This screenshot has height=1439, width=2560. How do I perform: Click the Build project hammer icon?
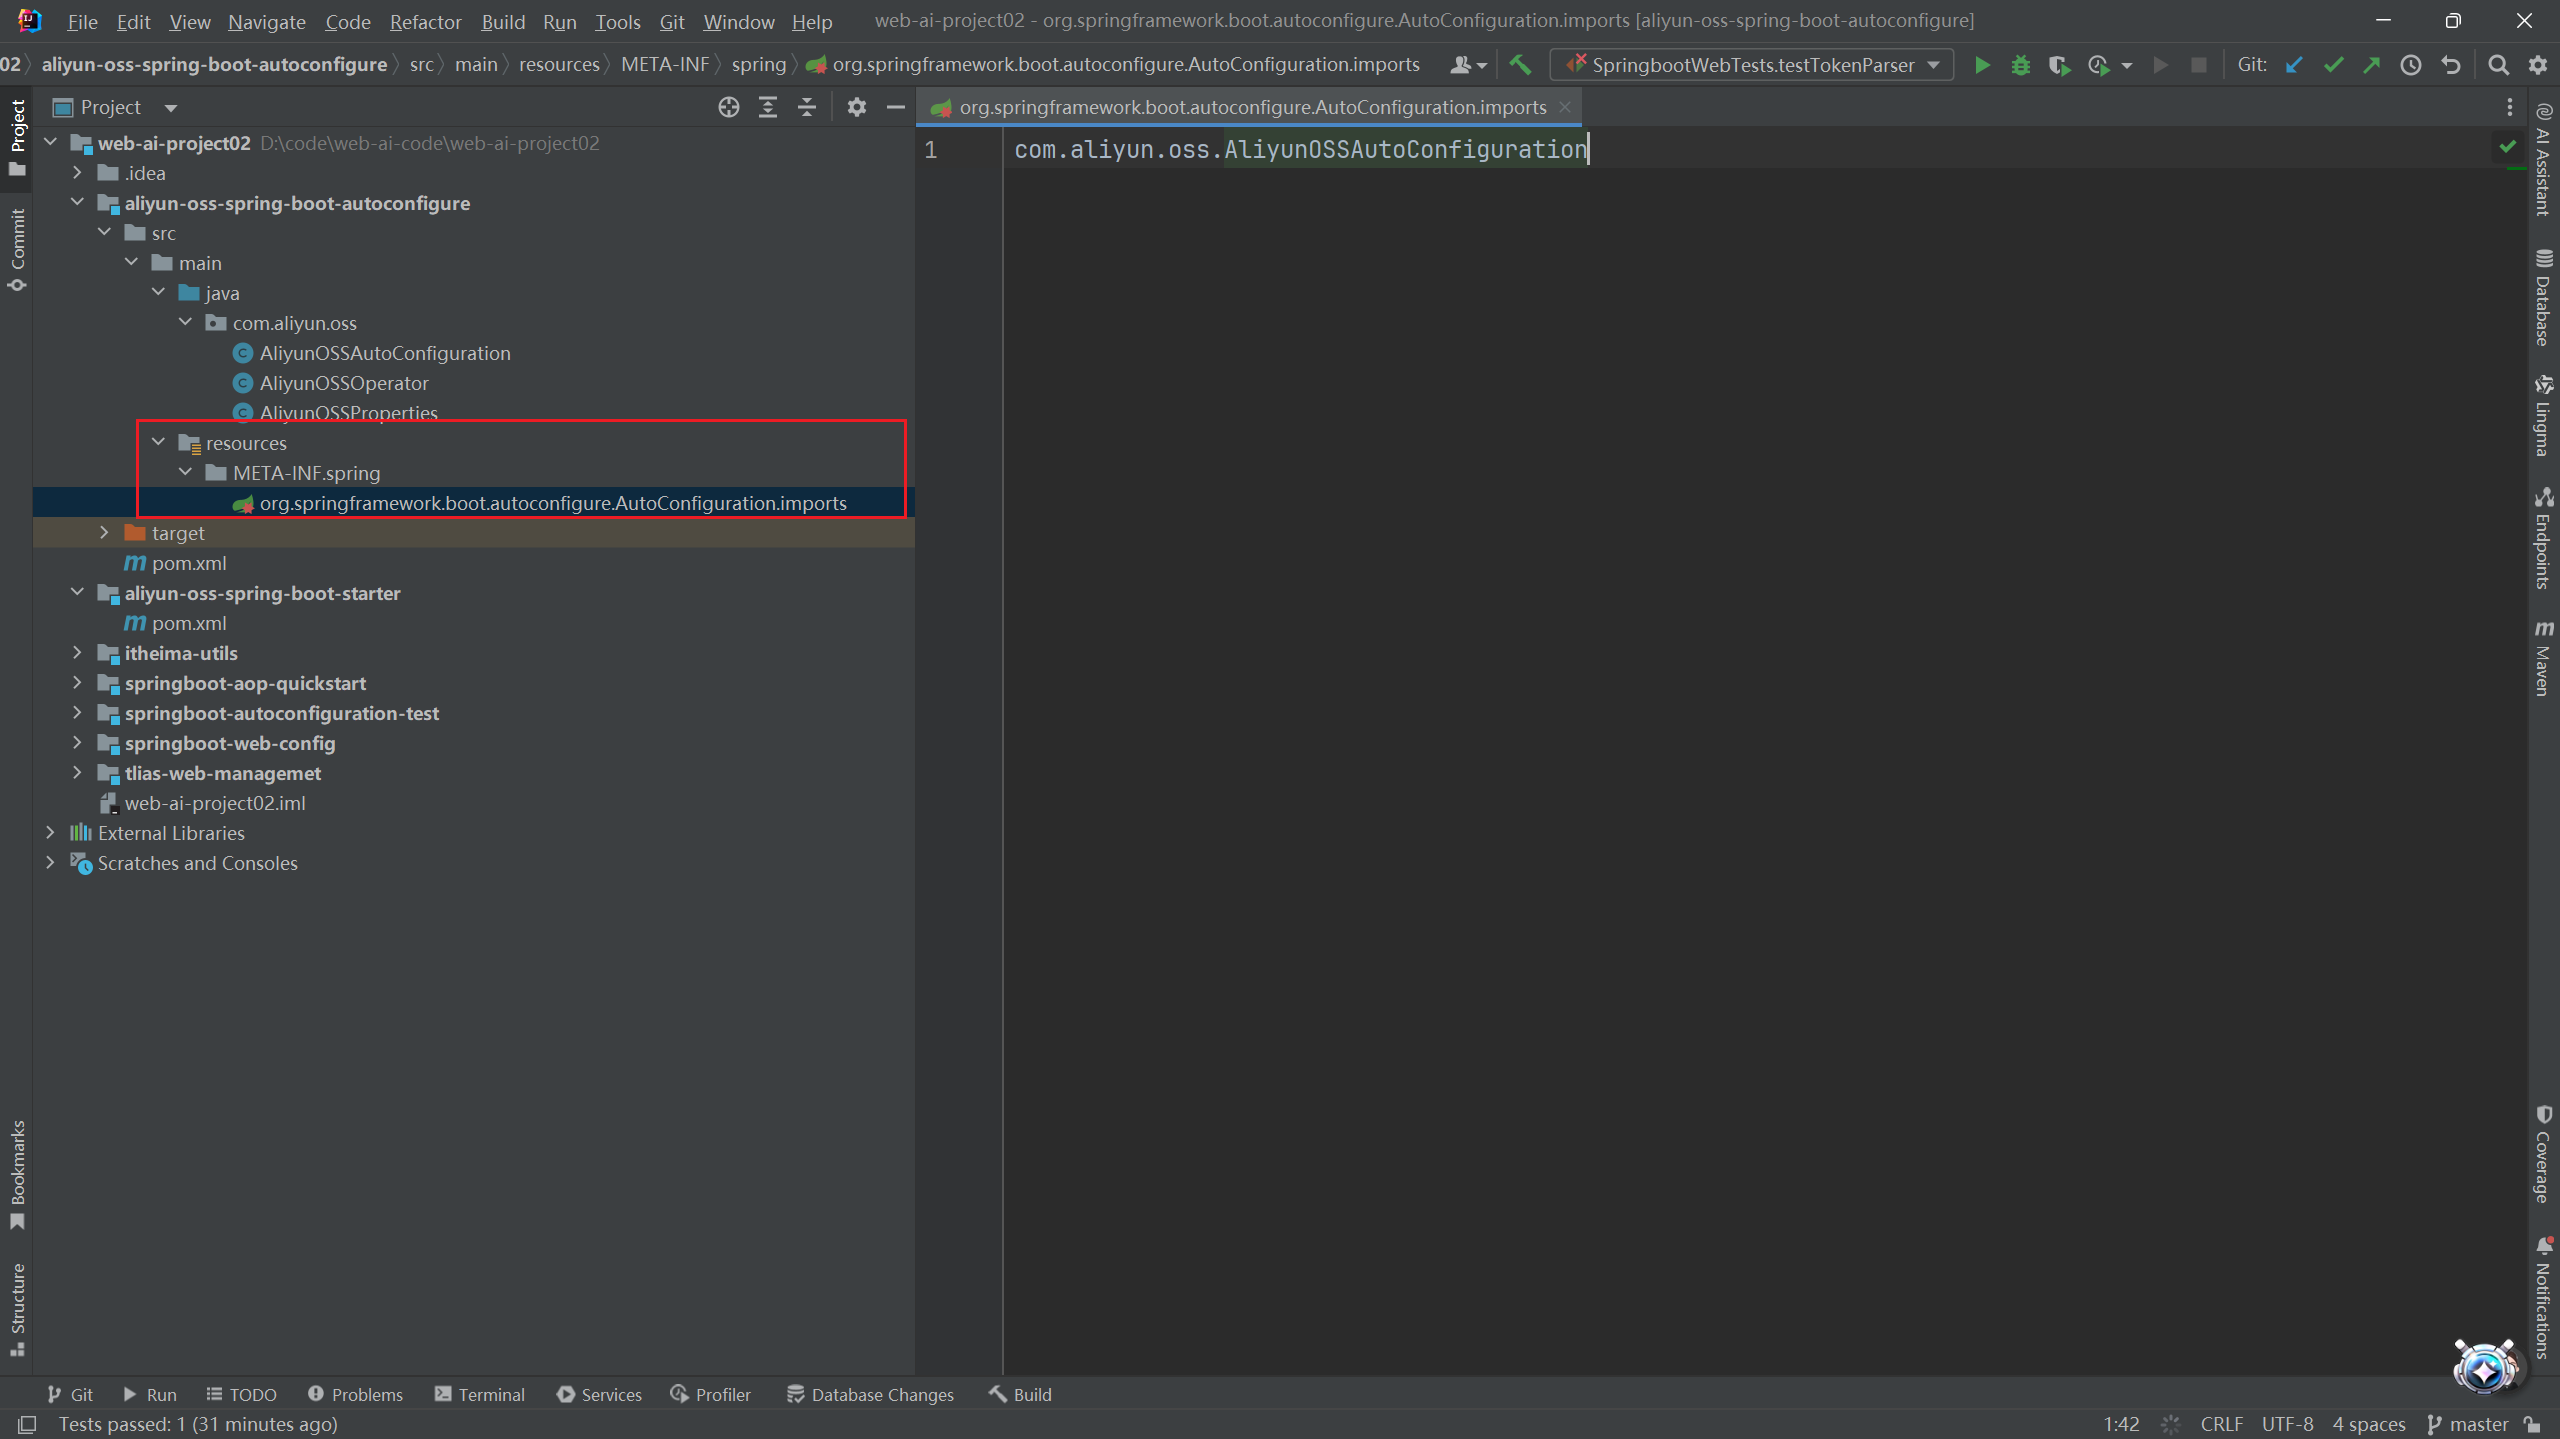(1520, 65)
